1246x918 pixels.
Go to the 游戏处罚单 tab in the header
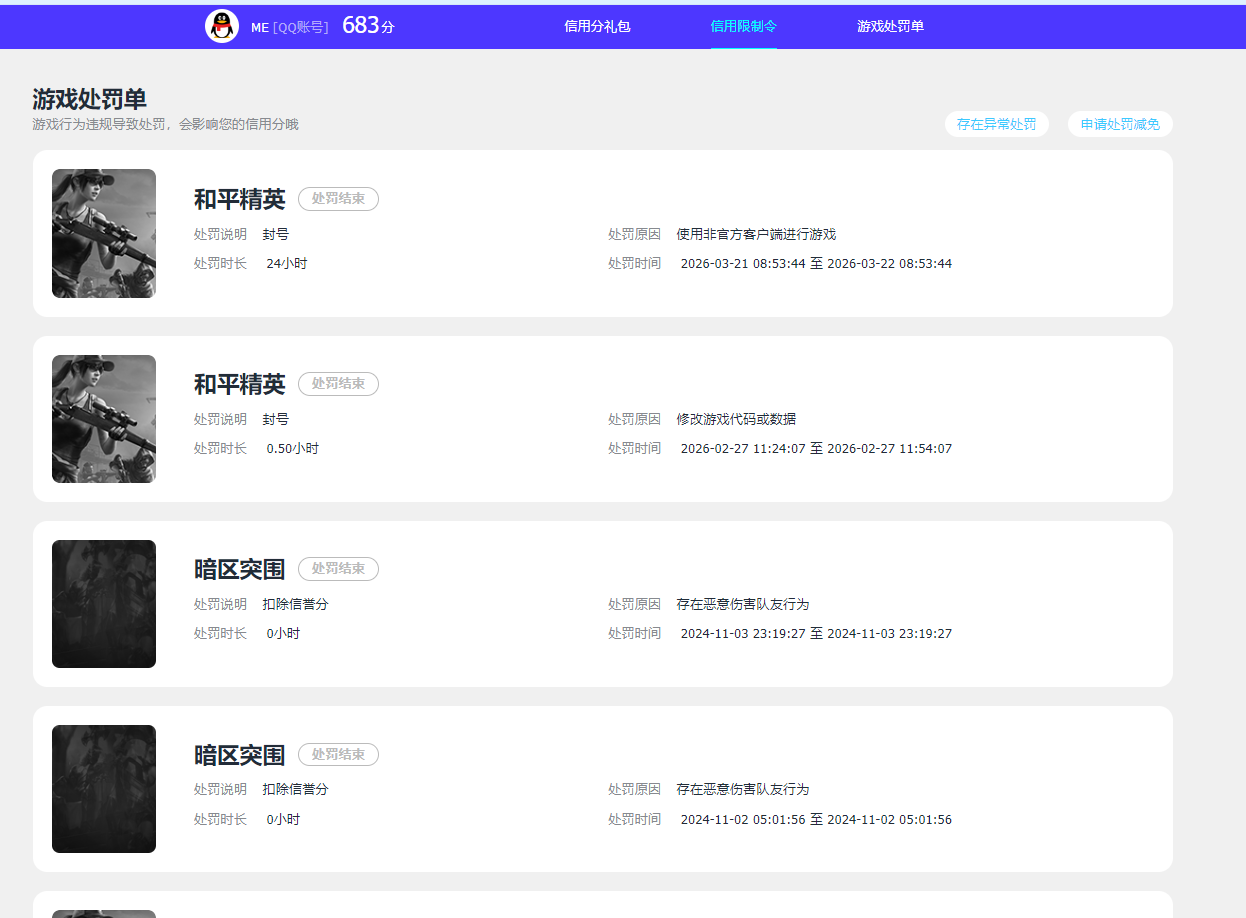tap(890, 26)
